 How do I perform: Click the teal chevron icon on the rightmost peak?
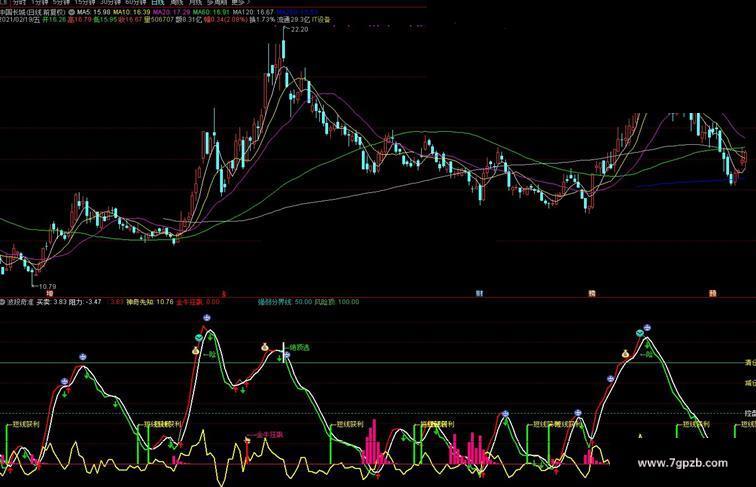tap(640, 333)
